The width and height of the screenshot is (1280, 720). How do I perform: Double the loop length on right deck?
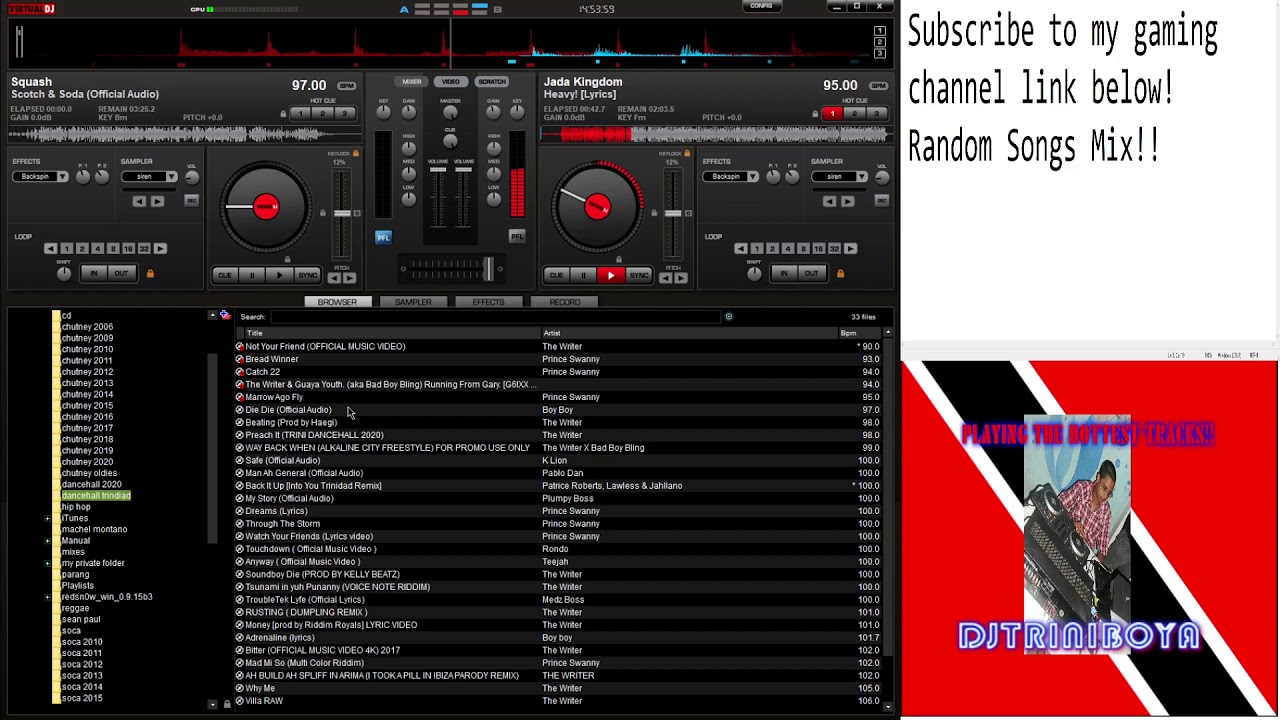pos(850,248)
